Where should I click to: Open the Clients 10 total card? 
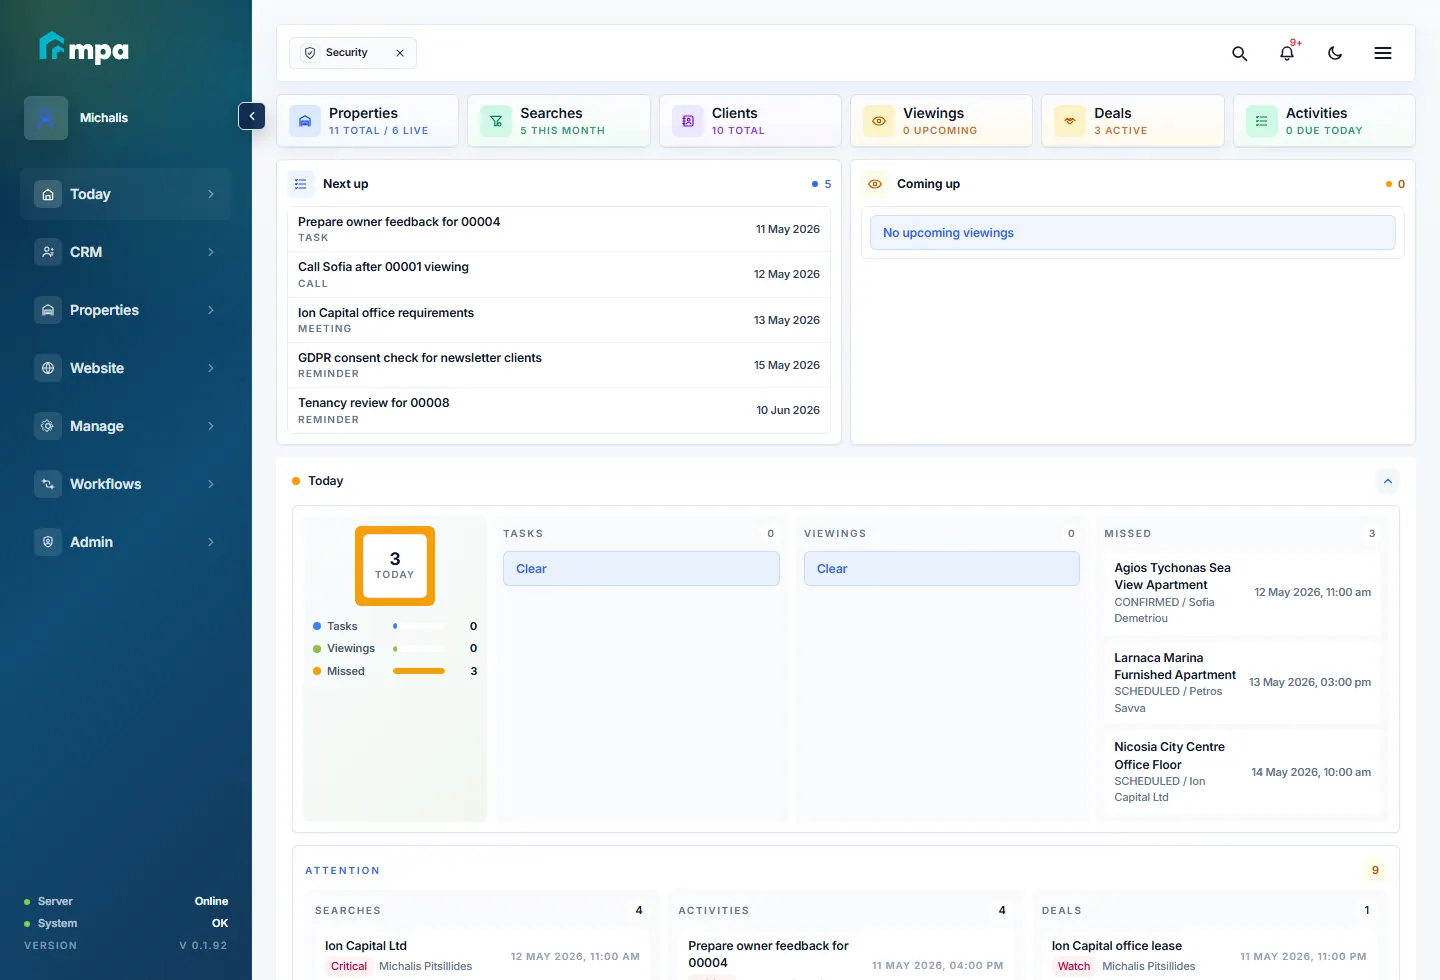[750, 121]
